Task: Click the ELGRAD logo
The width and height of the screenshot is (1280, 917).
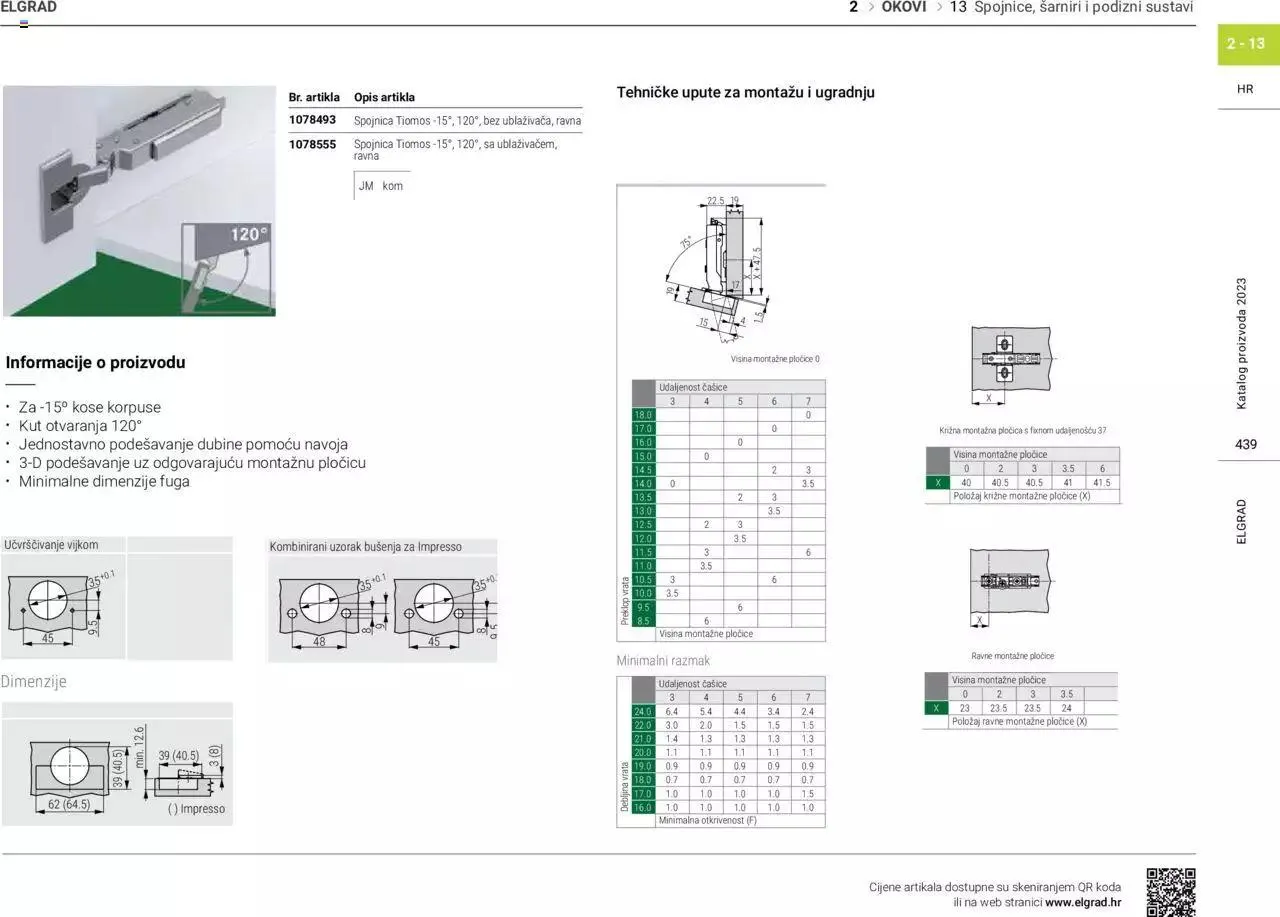Action: (30, 7)
